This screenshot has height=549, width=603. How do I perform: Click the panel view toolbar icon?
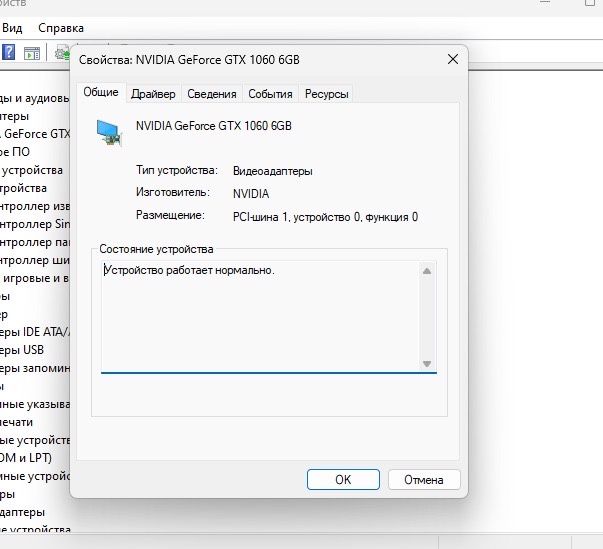(x=32, y=53)
